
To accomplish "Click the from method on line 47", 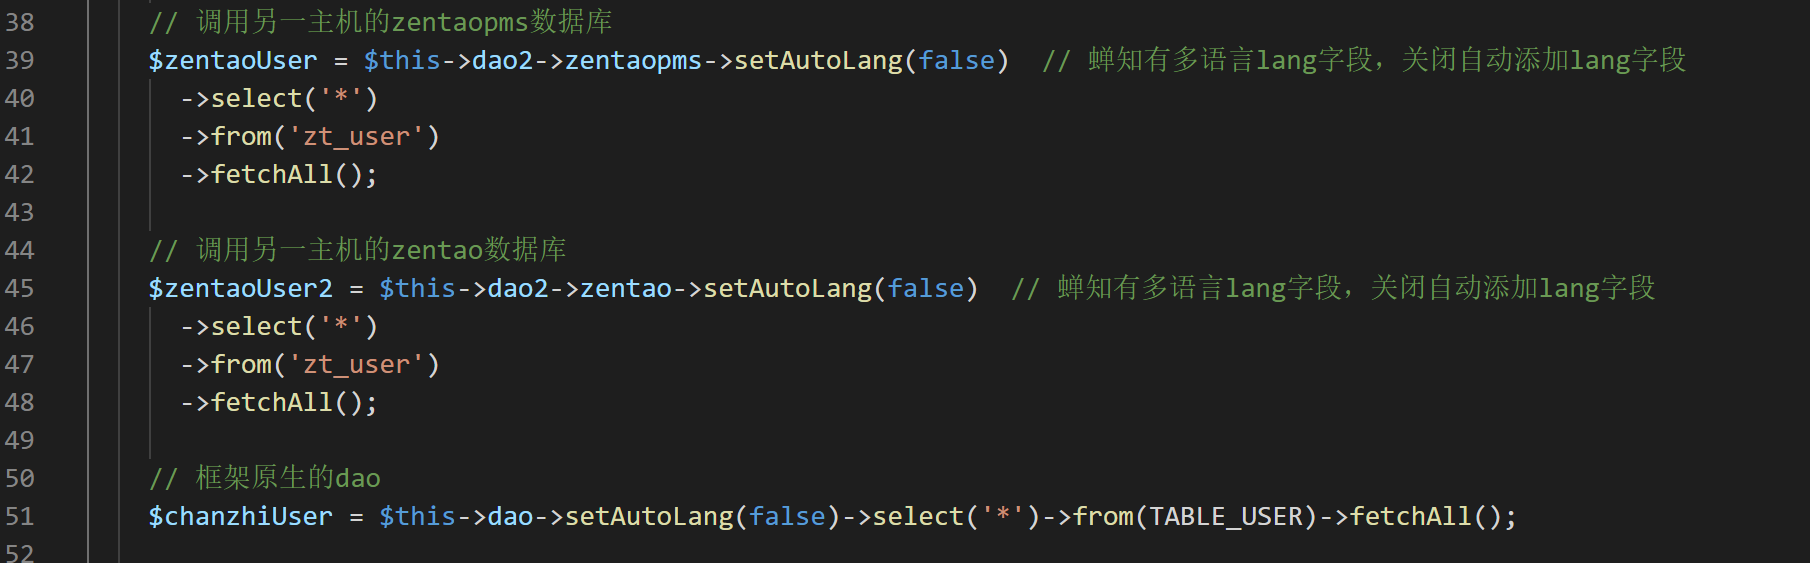I will pos(241,364).
